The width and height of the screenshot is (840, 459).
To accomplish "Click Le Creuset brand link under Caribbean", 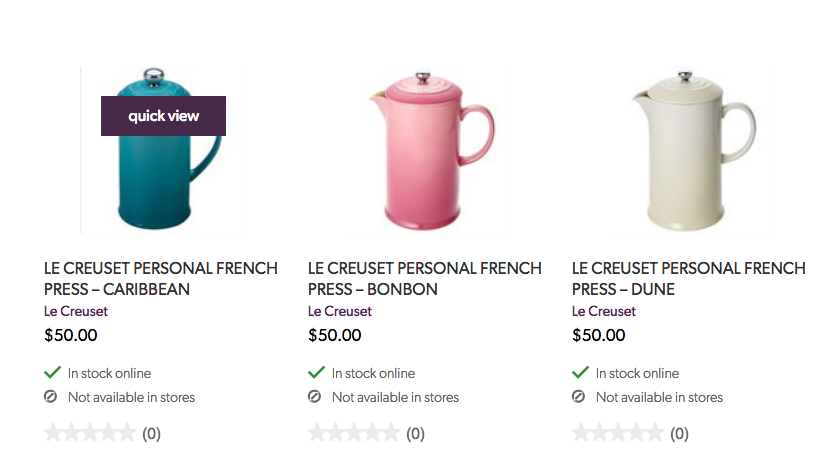I will (x=76, y=311).
